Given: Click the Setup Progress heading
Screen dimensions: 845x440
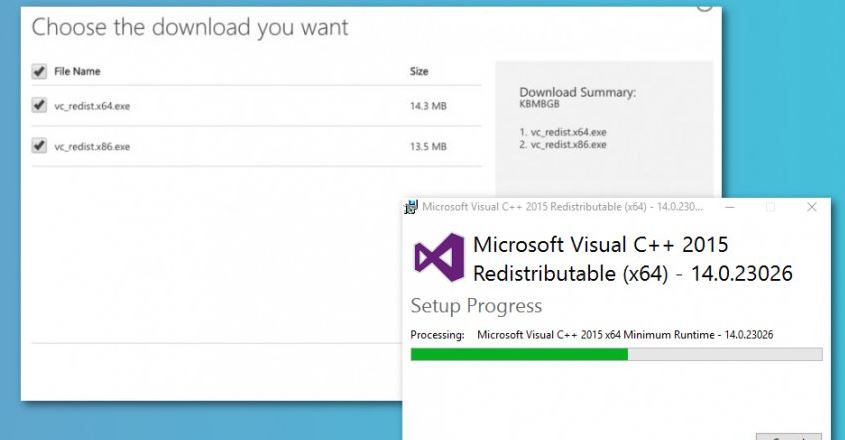Looking at the screenshot, I should (x=476, y=306).
